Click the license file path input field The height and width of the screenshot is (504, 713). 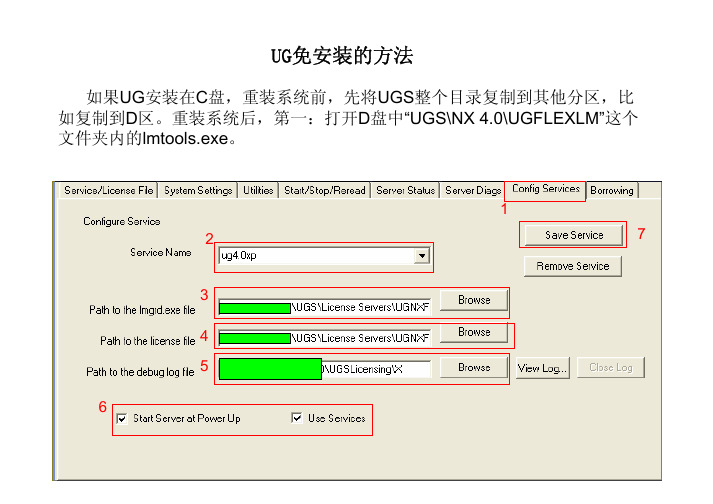[325, 338]
